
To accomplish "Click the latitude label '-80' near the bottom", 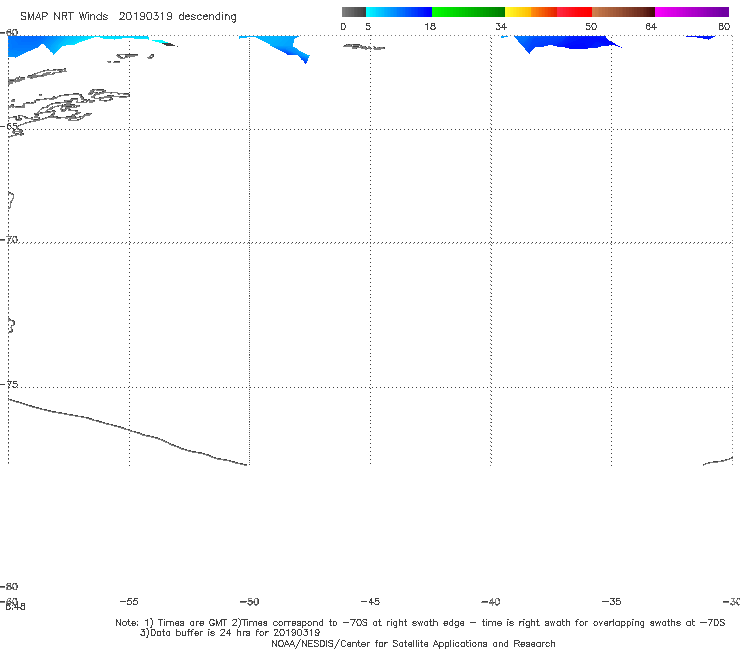I will [x=9, y=586].
